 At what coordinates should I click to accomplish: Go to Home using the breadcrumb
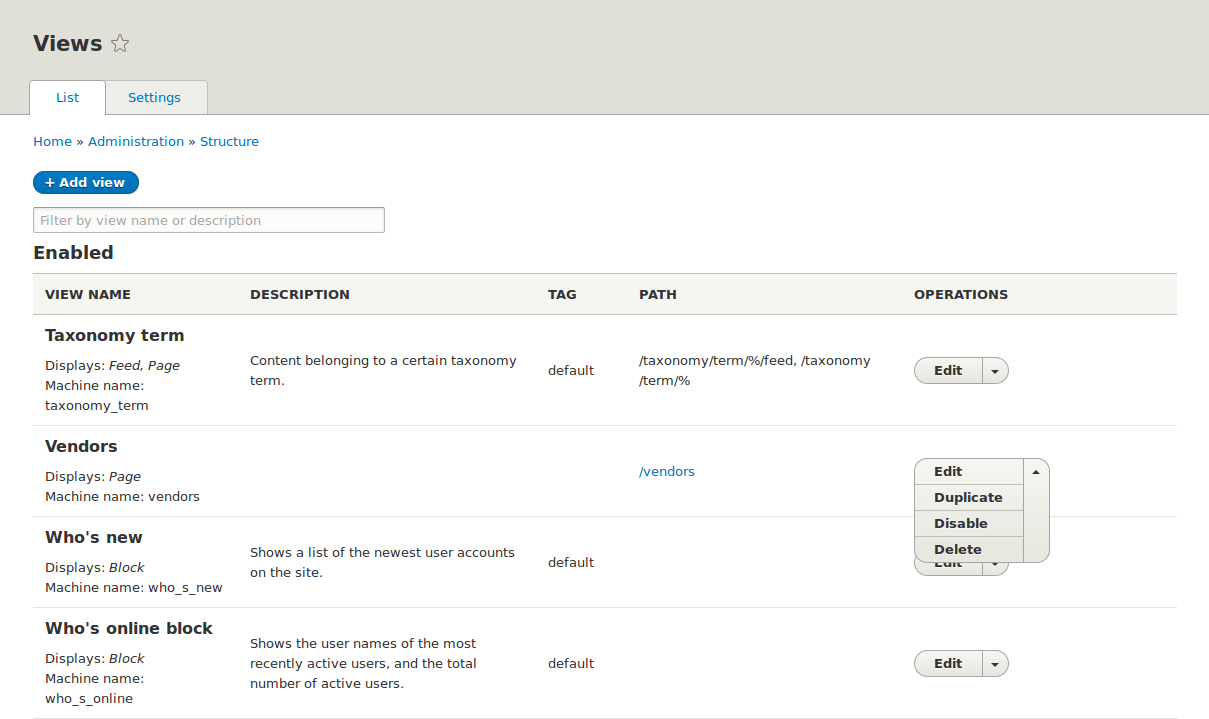52,141
